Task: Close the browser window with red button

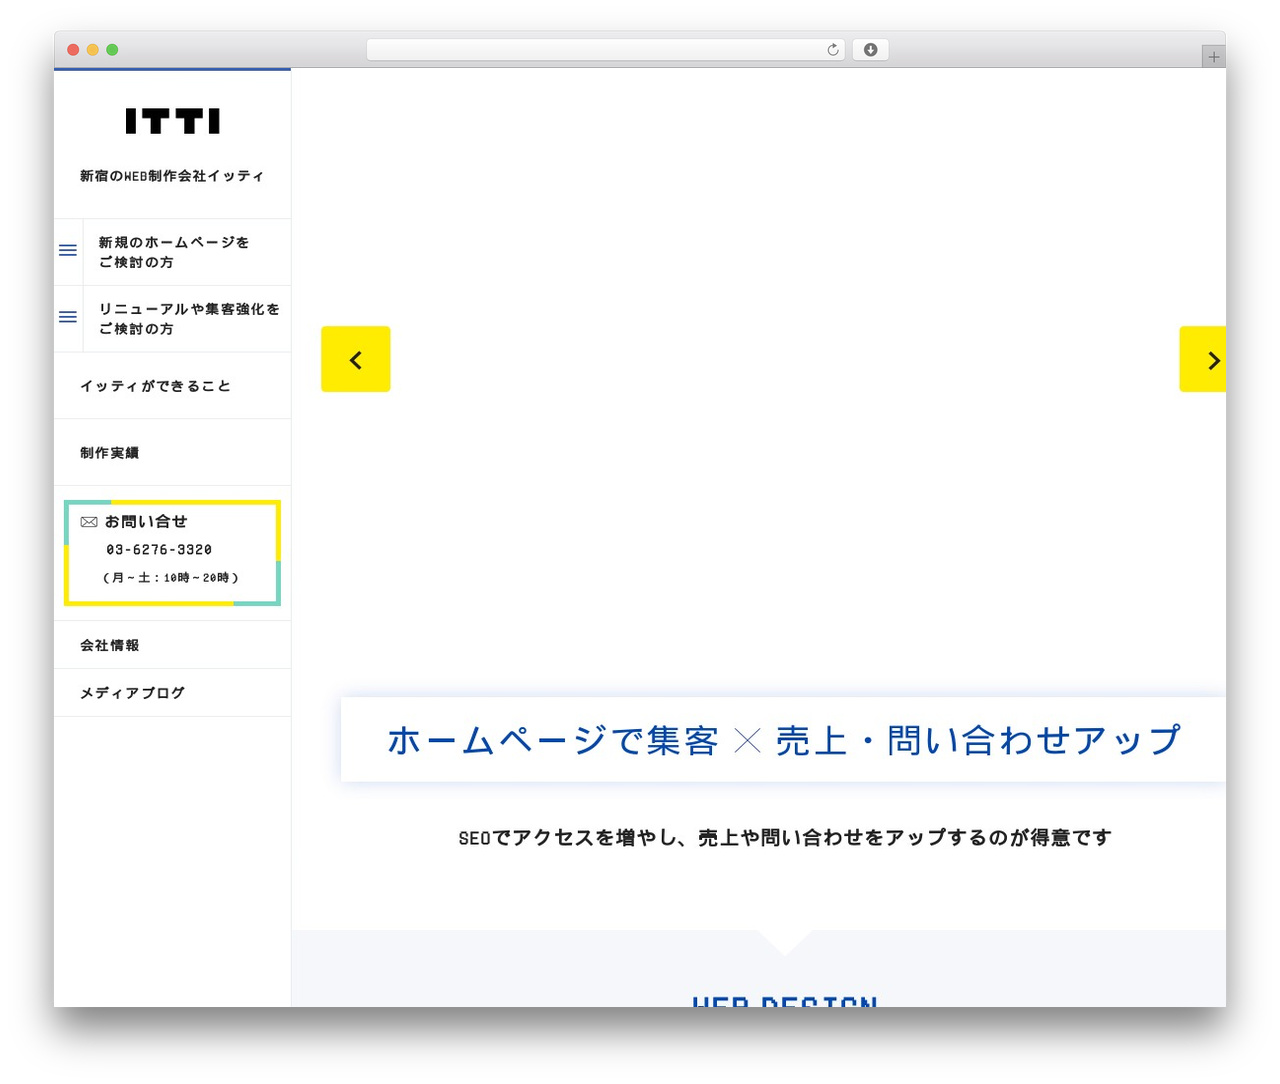Action: pyautogui.click(x=73, y=50)
